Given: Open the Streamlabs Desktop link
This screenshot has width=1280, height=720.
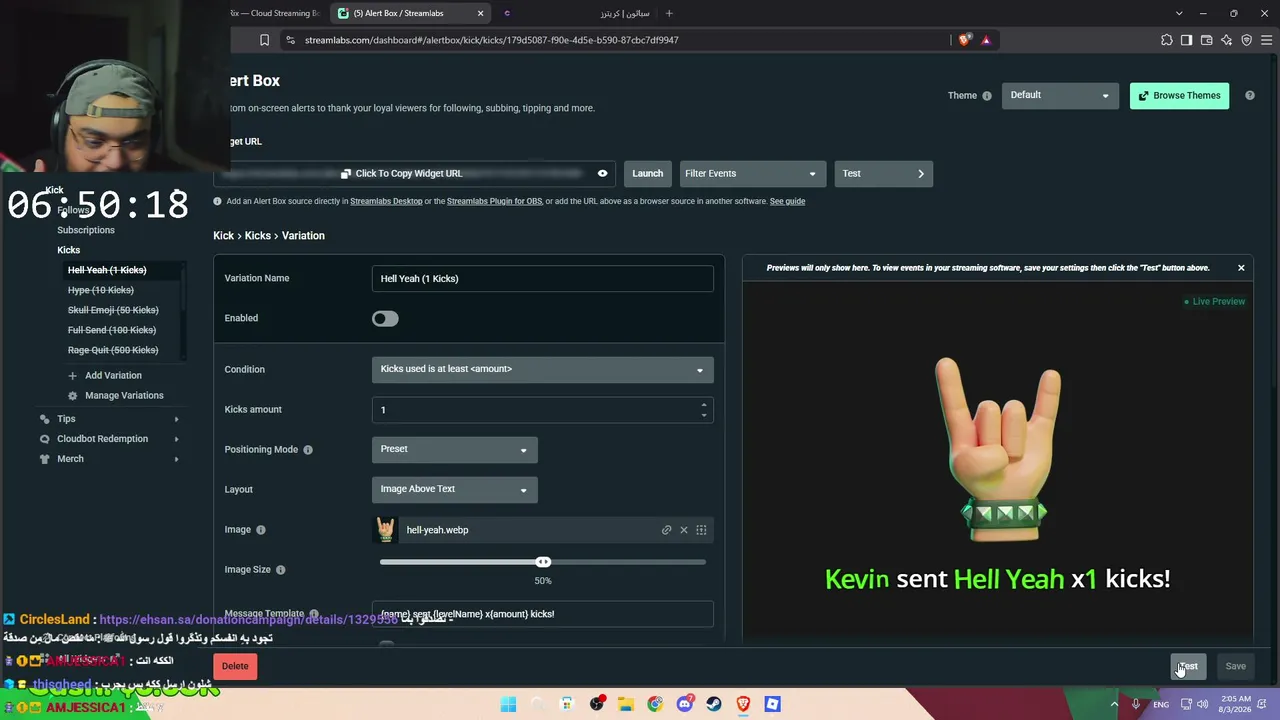Looking at the screenshot, I should click(x=386, y=201).
